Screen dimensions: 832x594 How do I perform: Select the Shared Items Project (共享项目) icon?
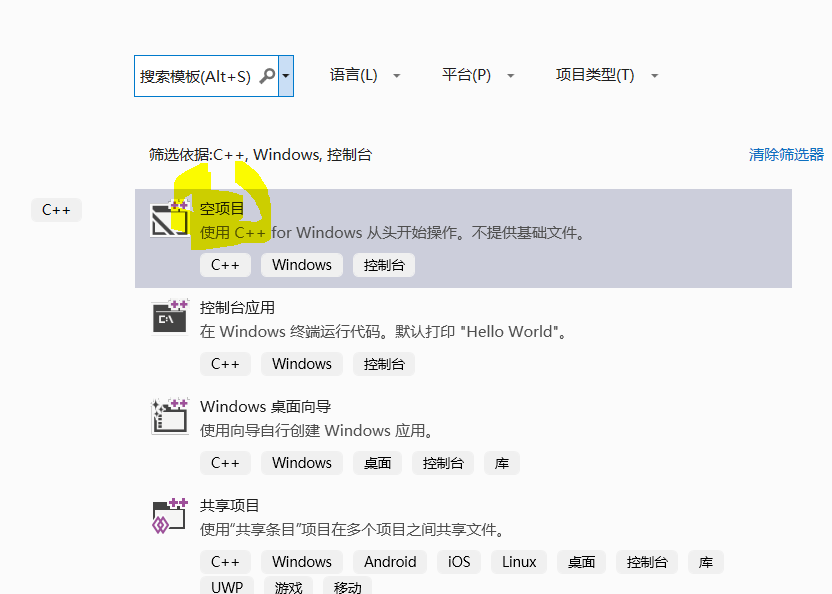(x=170, y=515)
